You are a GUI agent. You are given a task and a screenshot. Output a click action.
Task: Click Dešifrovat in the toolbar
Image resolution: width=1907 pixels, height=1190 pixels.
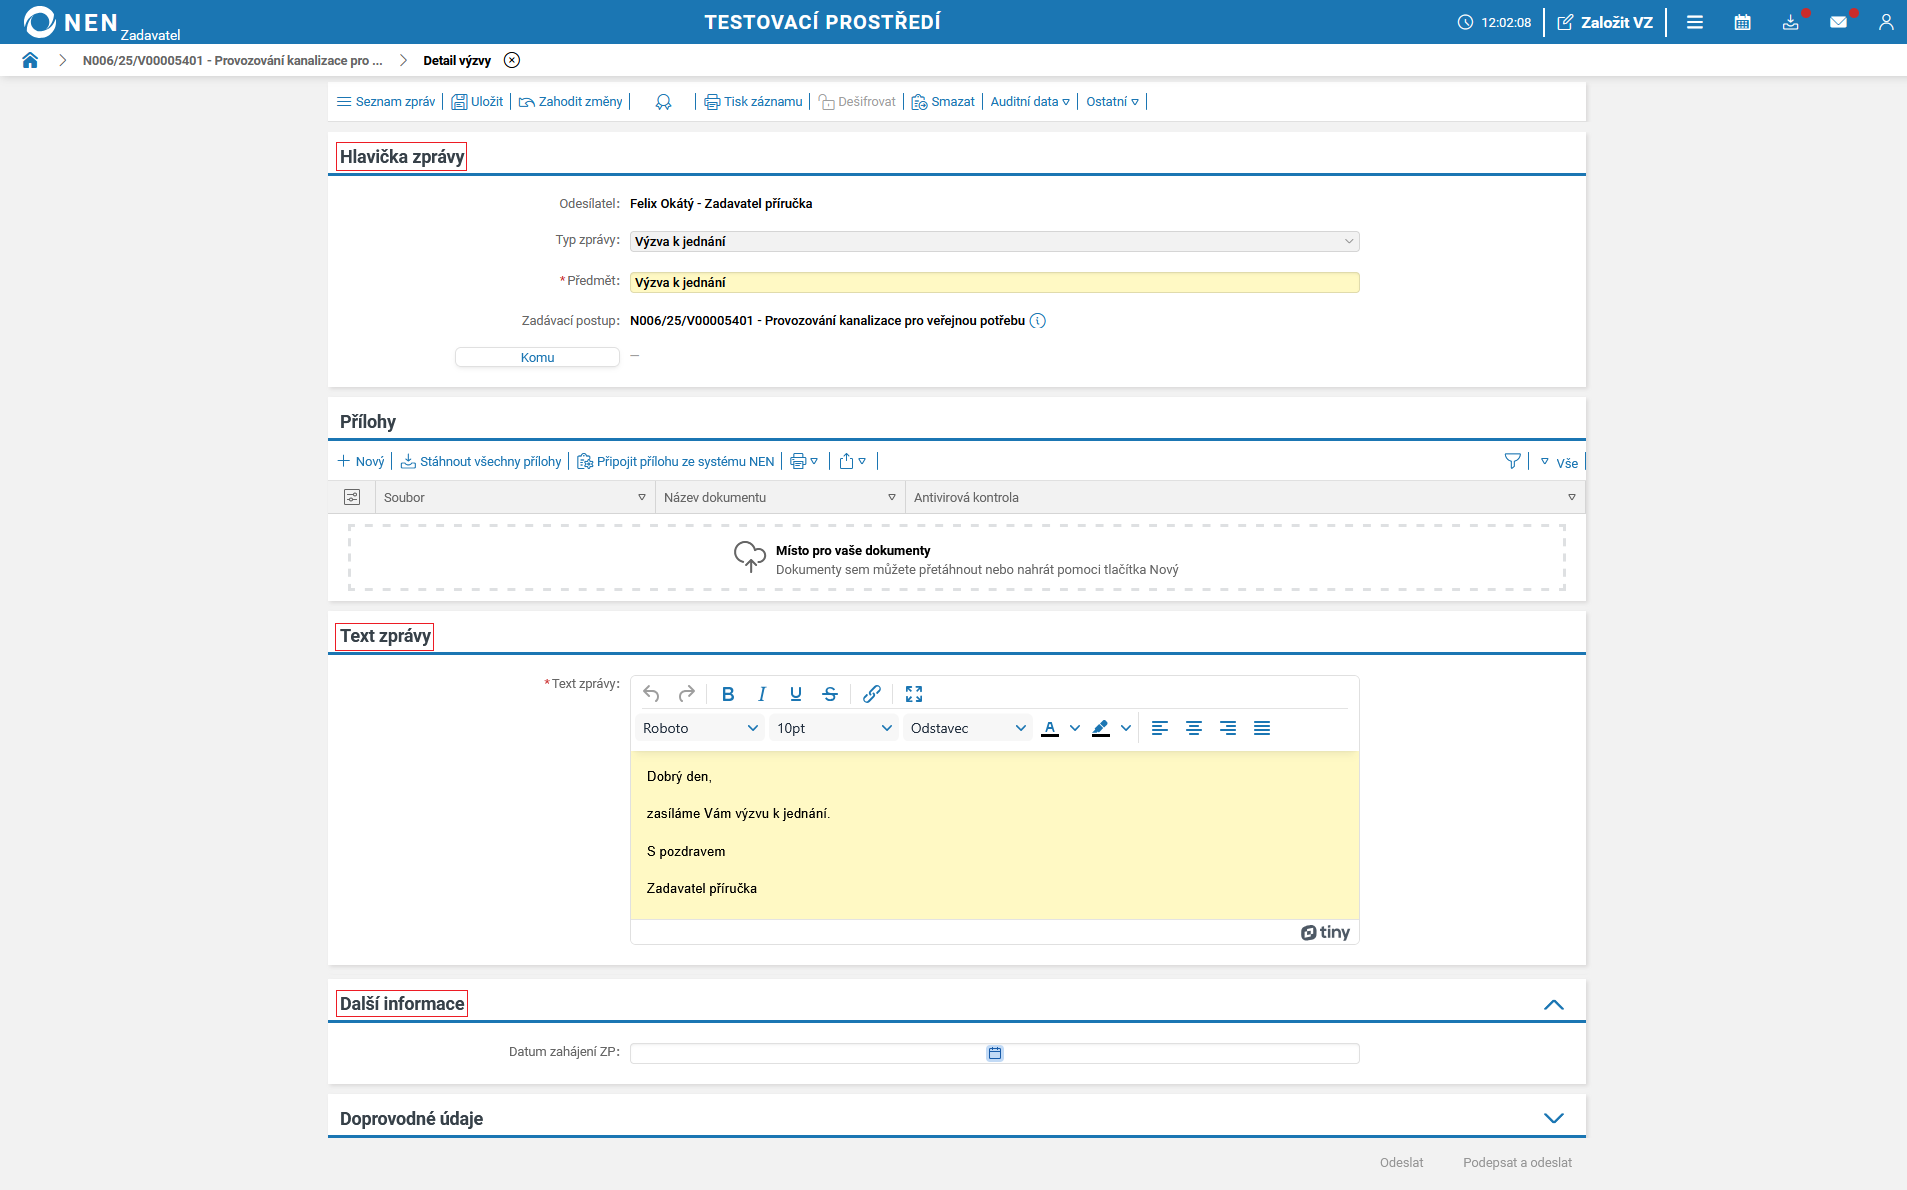[857, 102]
